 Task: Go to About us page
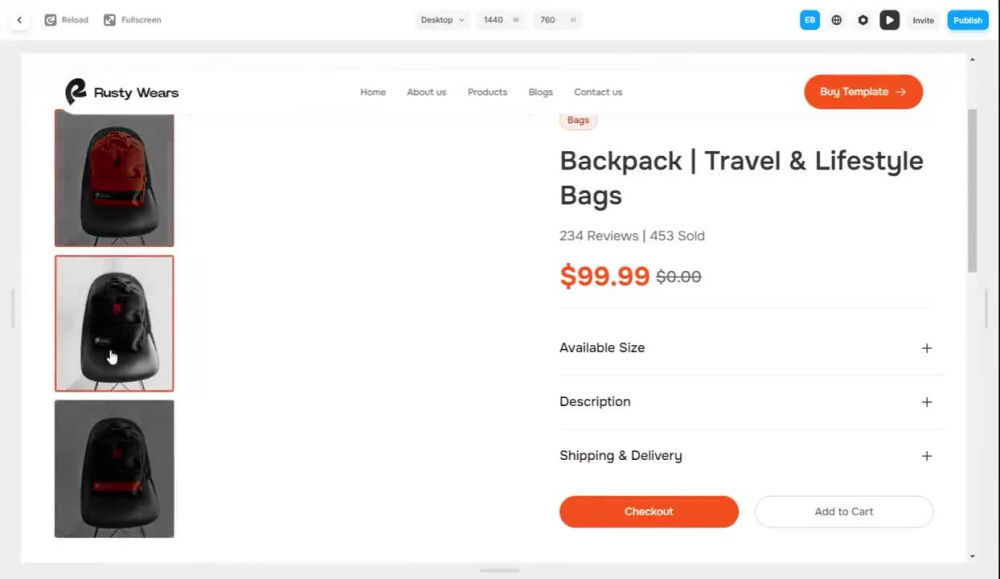(427, 92)
